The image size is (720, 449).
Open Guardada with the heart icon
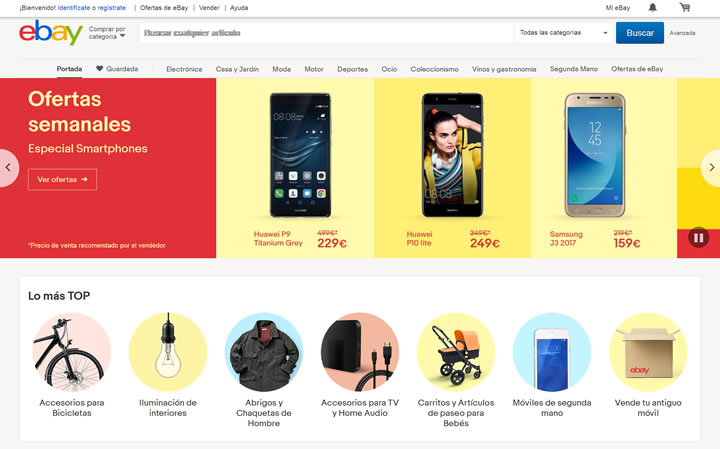point(117,69)
